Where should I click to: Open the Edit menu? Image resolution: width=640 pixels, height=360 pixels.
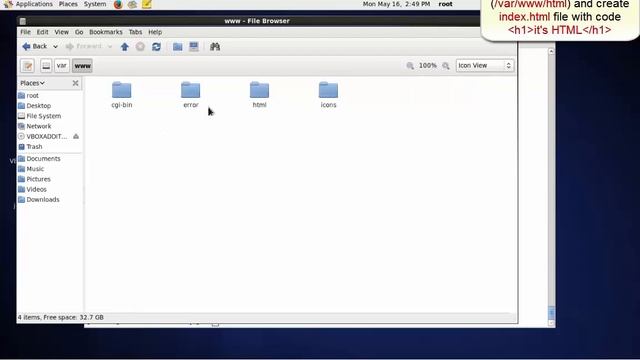tap(42, 32)
